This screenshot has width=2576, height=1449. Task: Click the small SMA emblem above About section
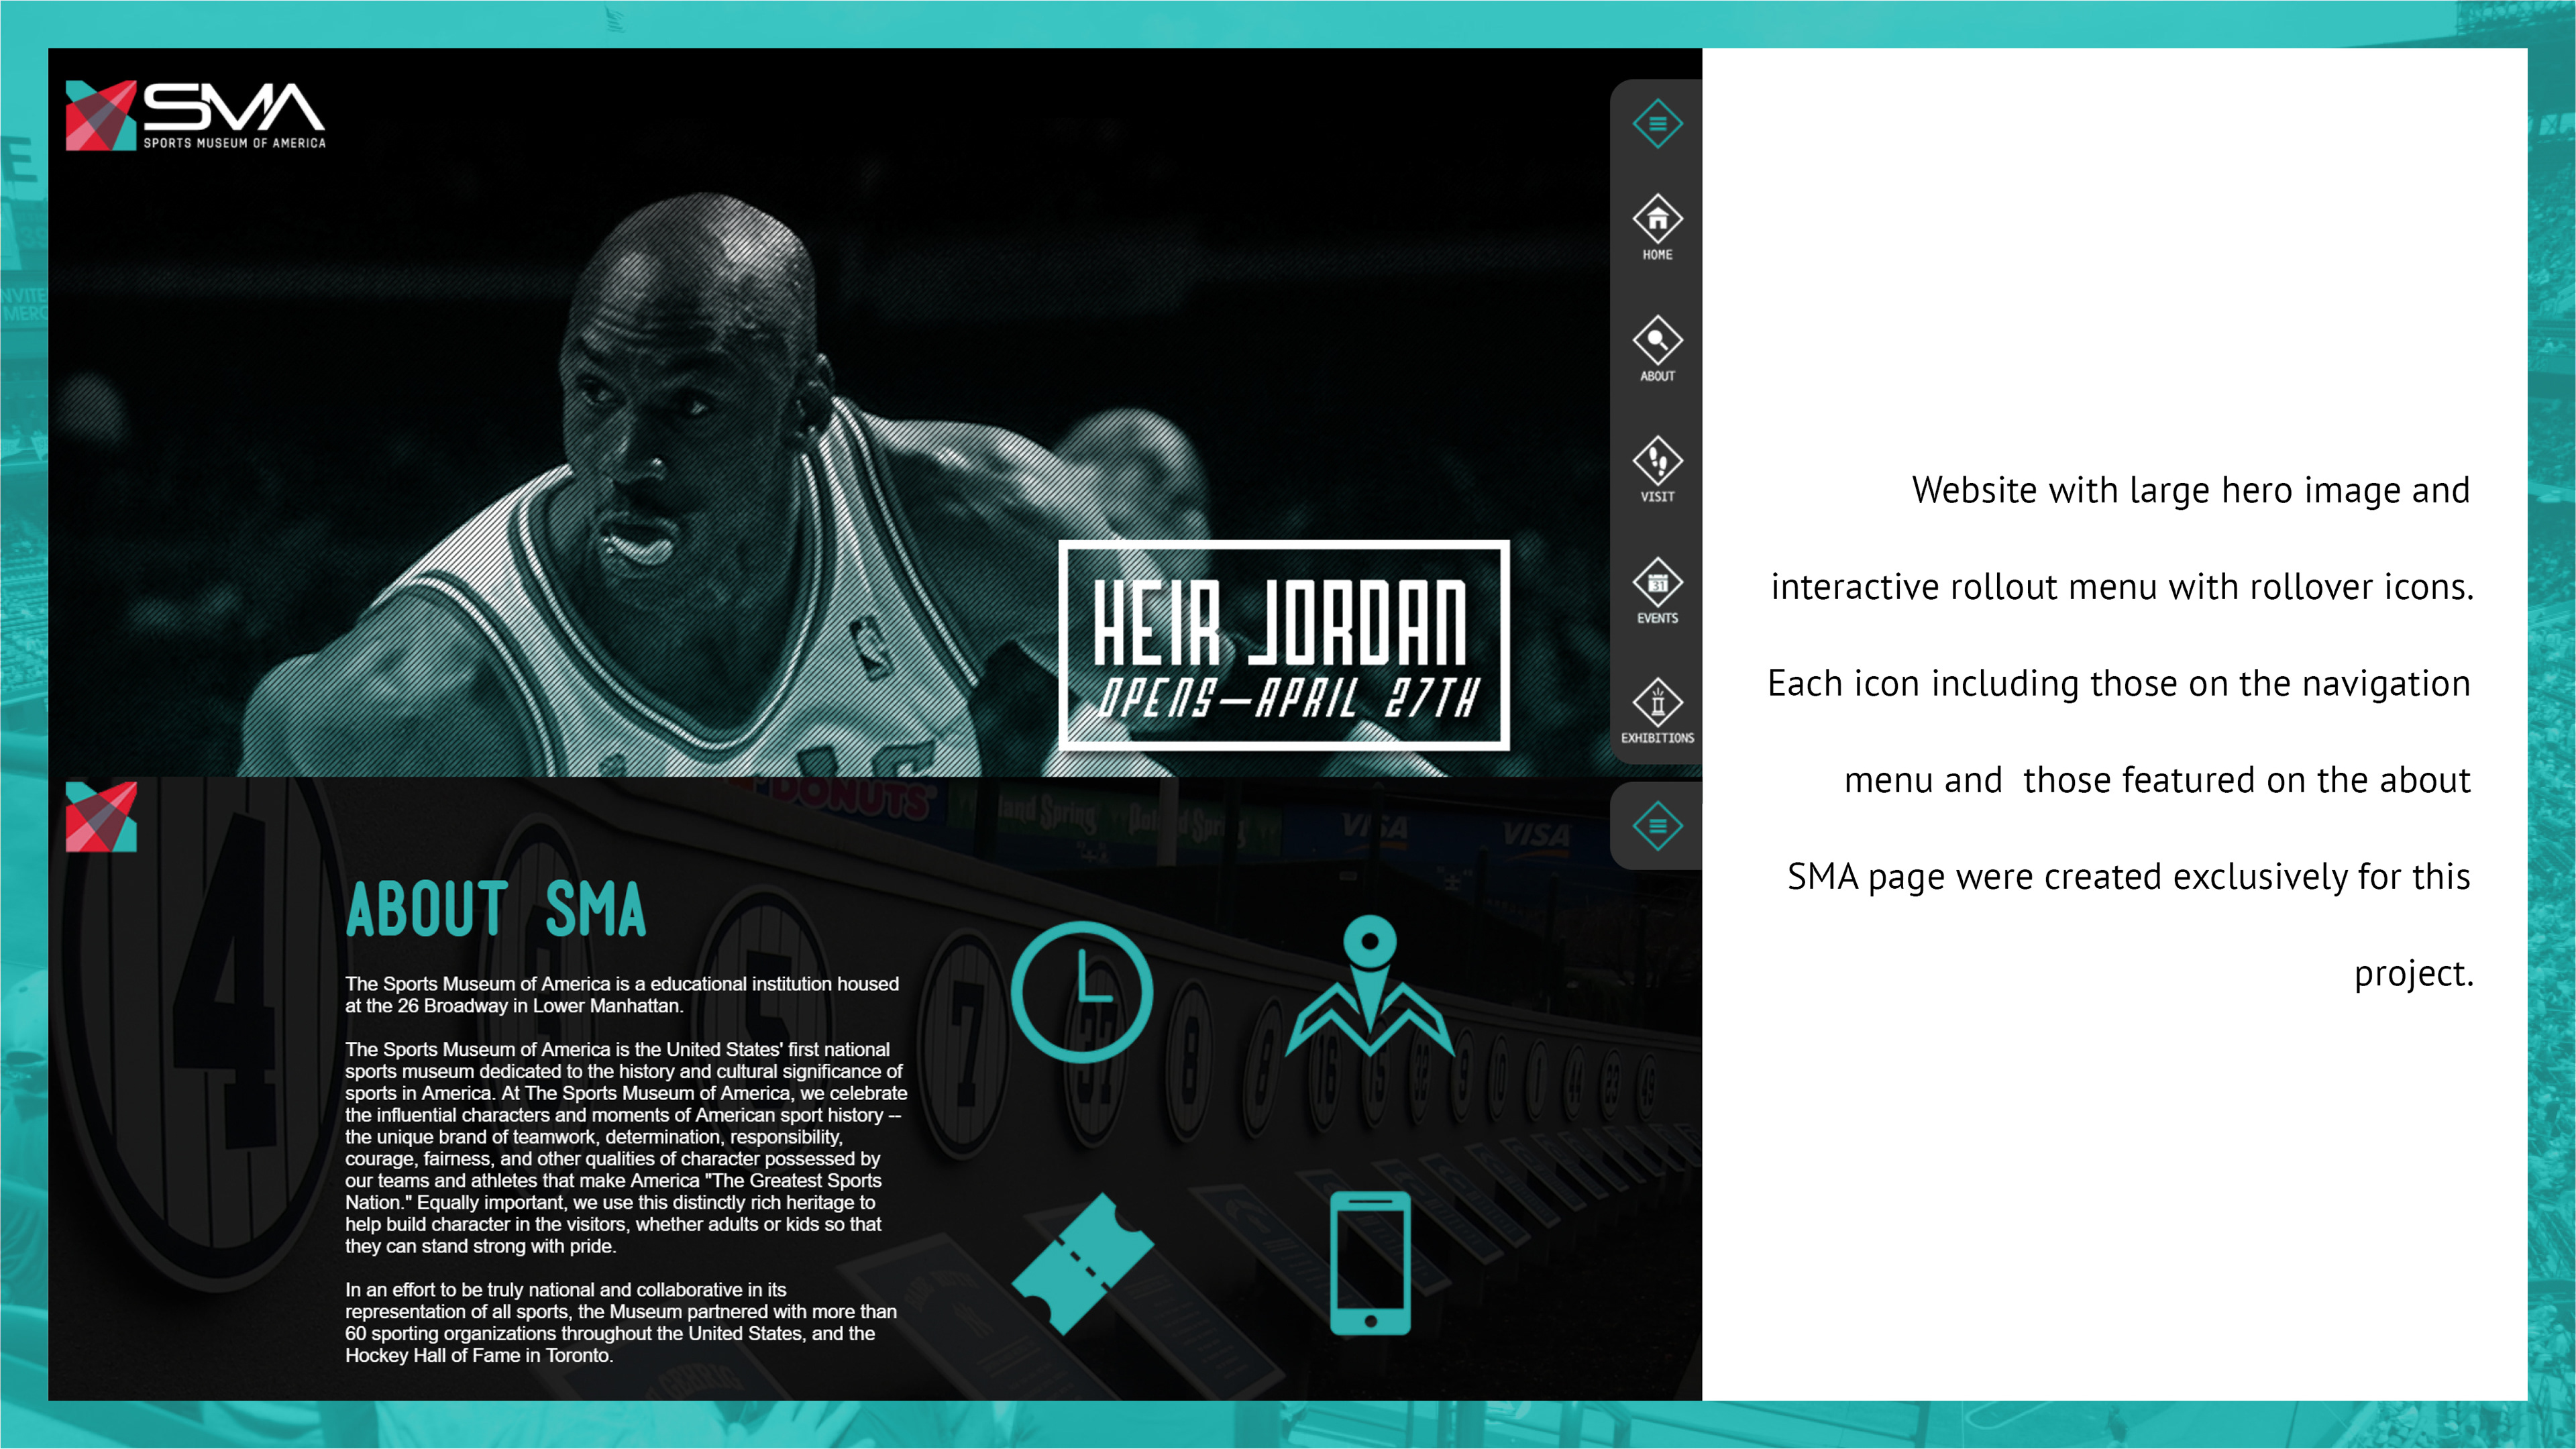[101, 817]
